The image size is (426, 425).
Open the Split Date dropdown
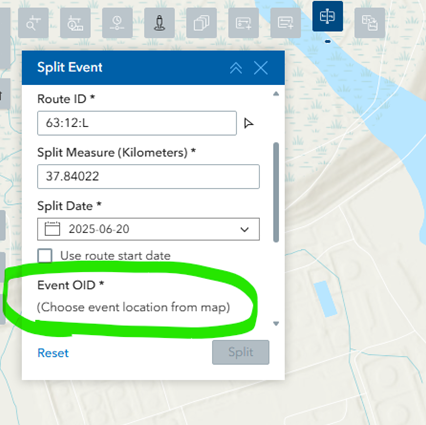tap(245, 229)
